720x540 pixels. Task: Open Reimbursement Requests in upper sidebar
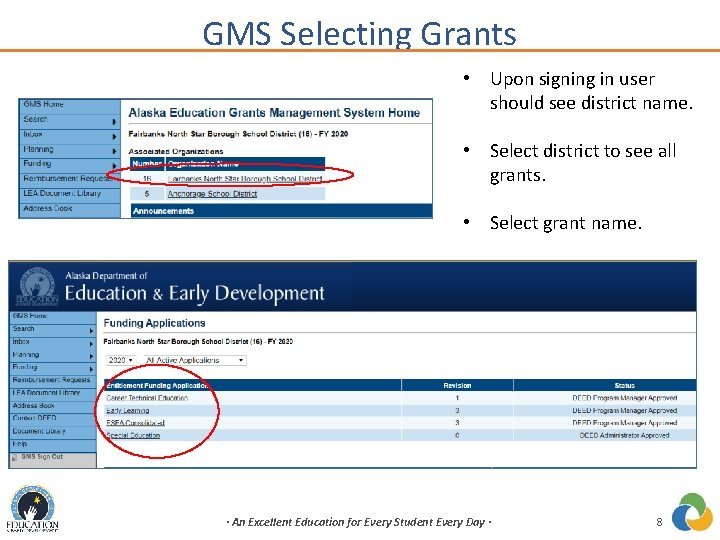[69, 178]
